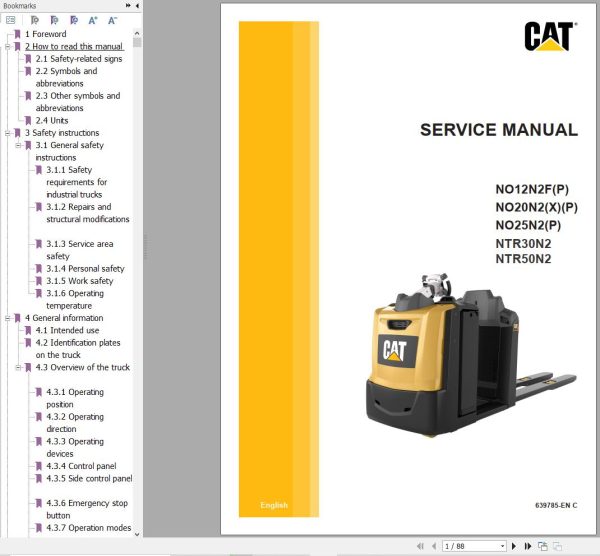The height and width of the screenshot is (556, 600).
Task: Collapse the '3 Safety instructions' node
Action: click(7, 133)
